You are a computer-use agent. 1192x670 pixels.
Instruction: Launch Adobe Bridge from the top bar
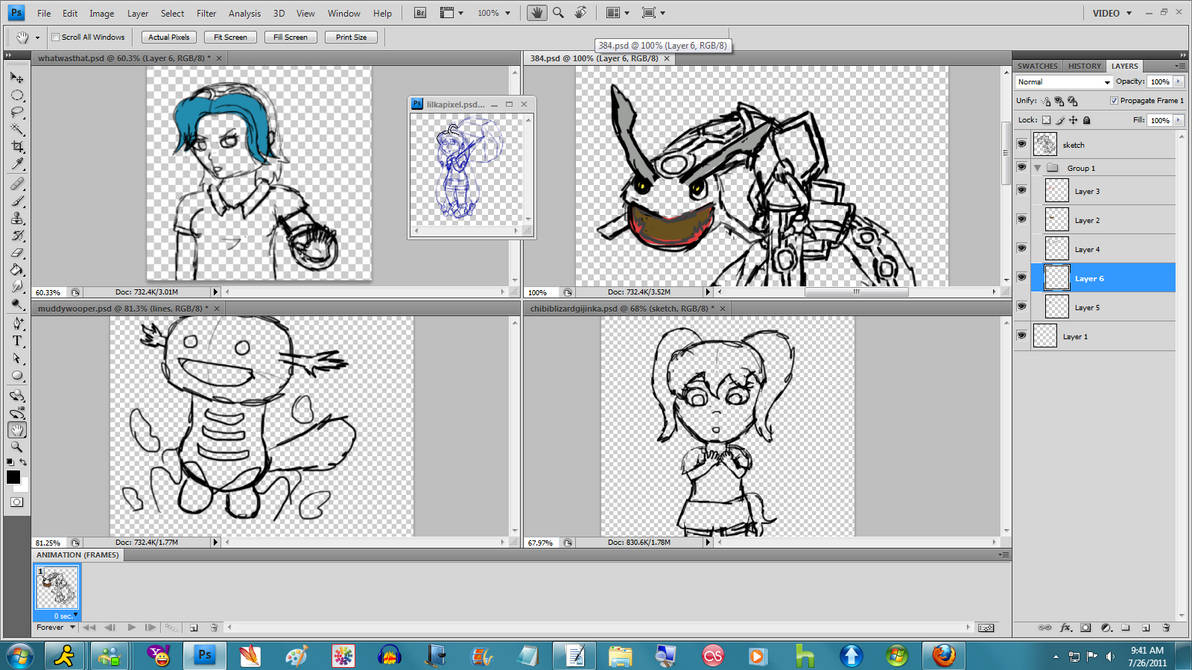[420, 13]
